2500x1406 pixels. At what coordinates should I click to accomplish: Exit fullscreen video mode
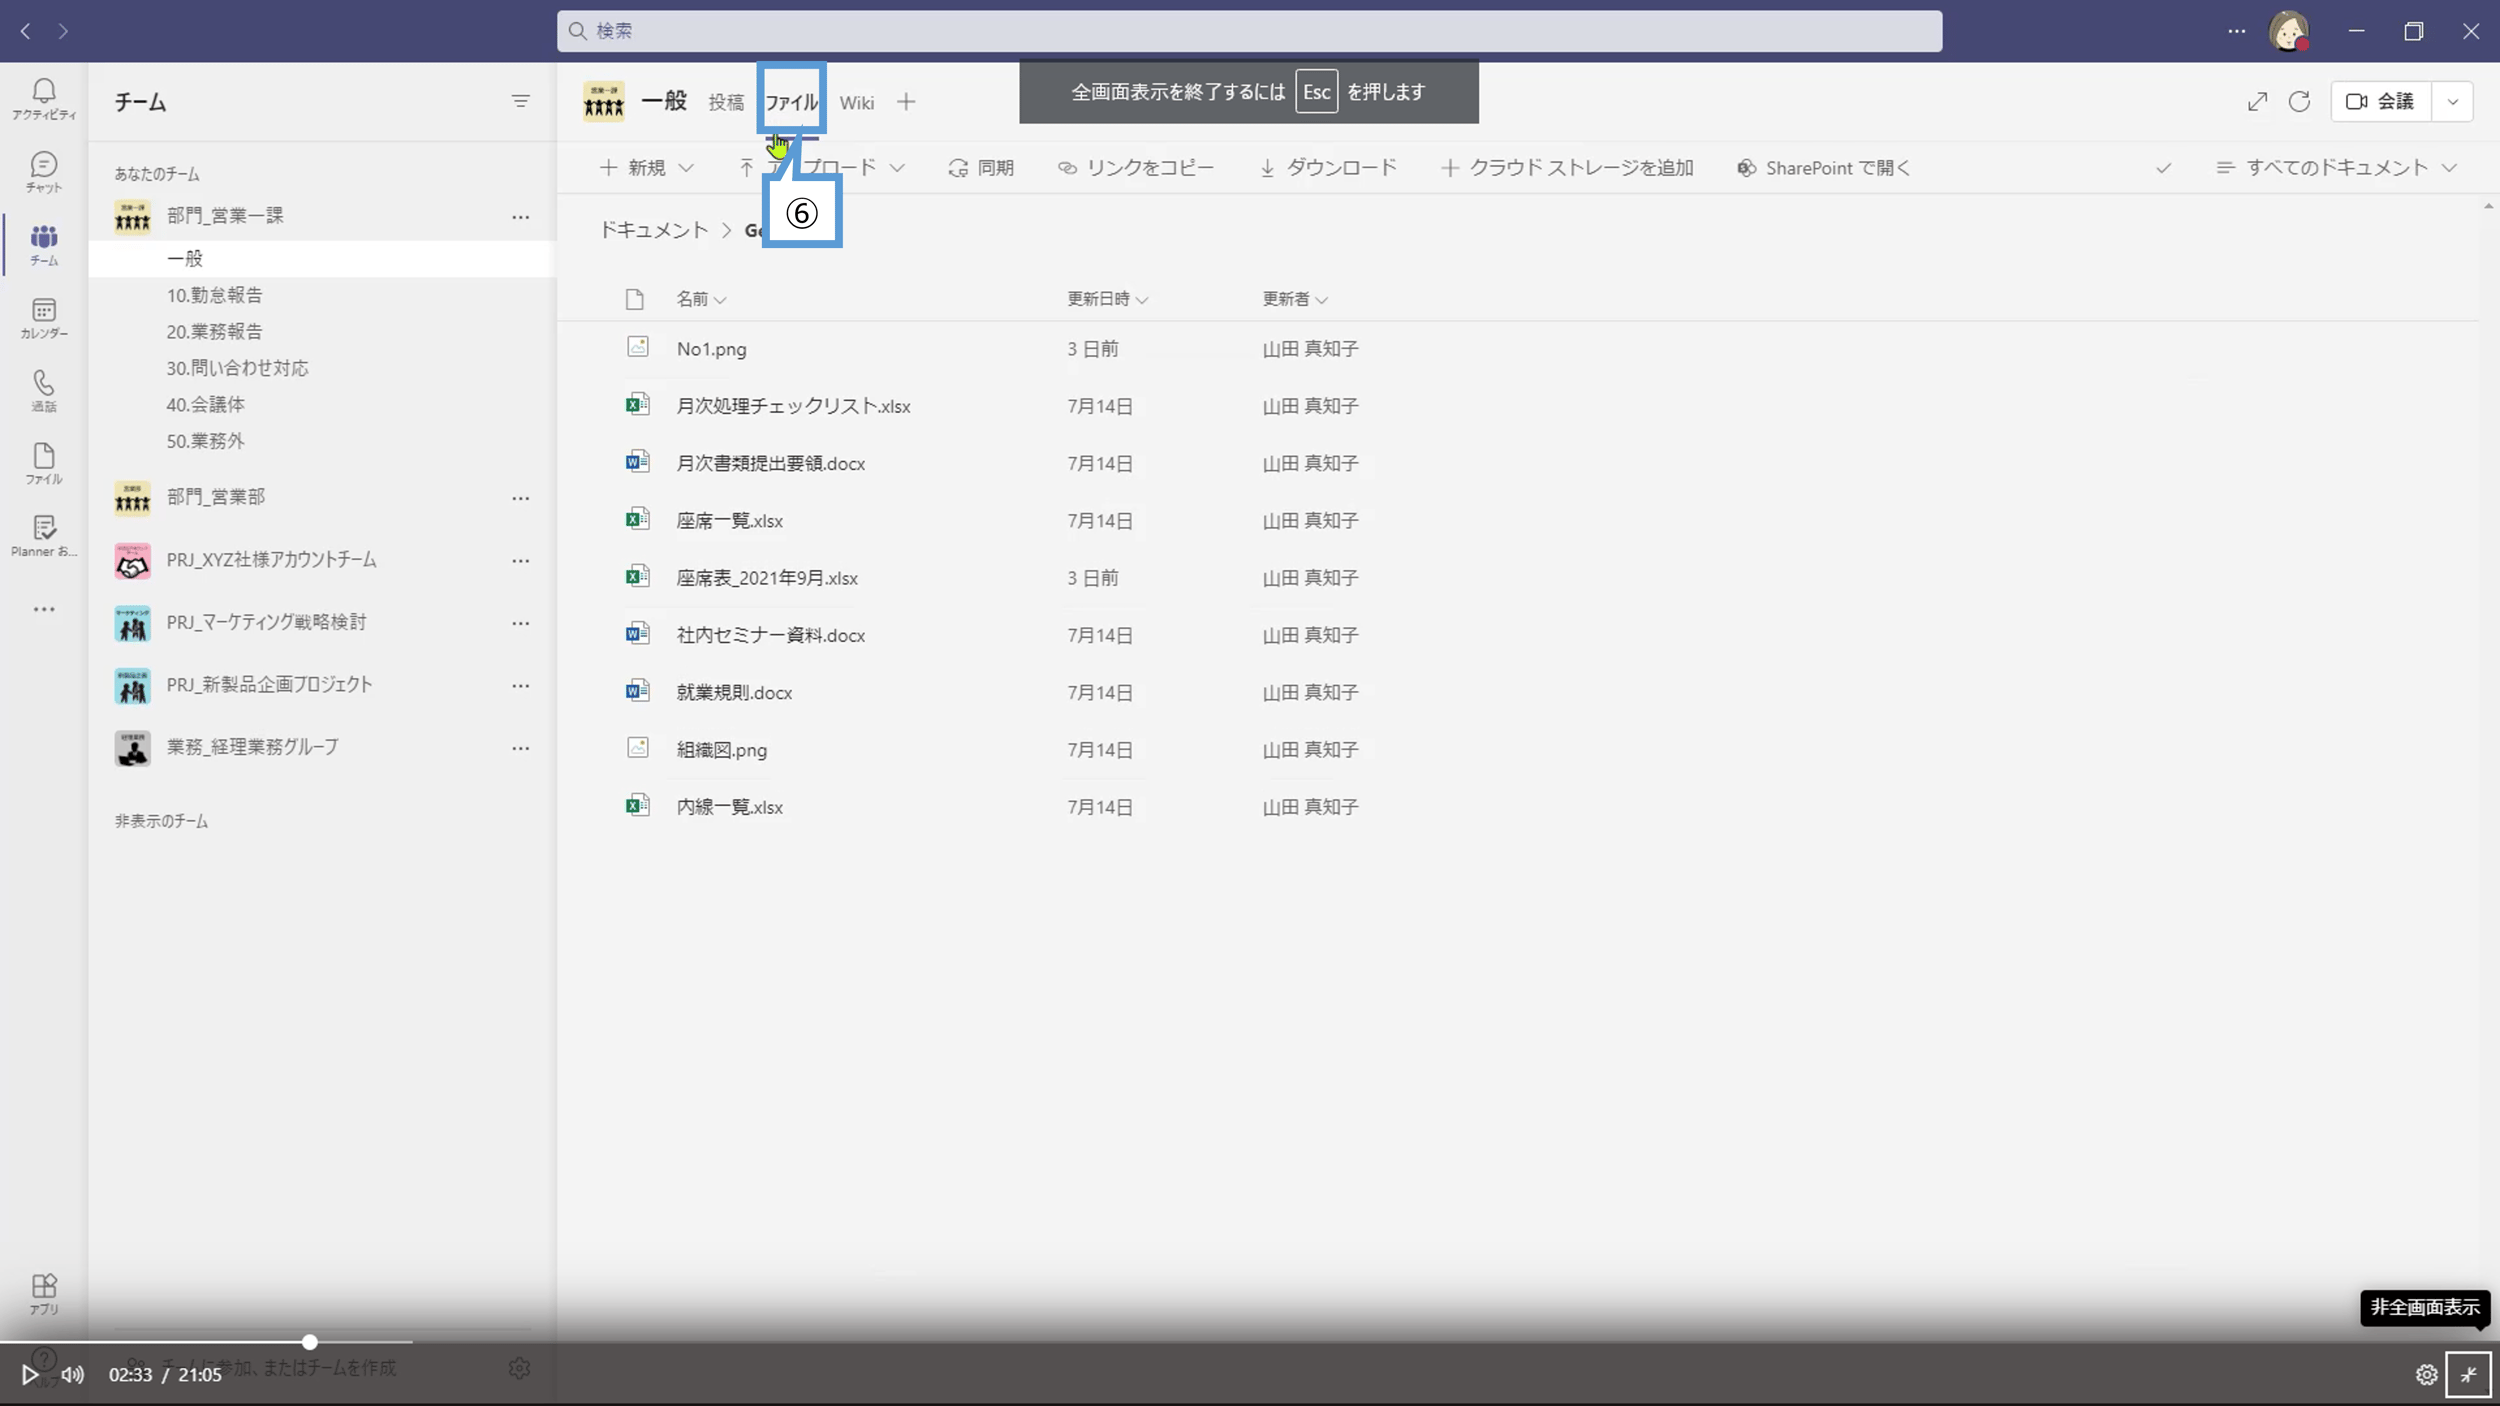point(2468,1375)
